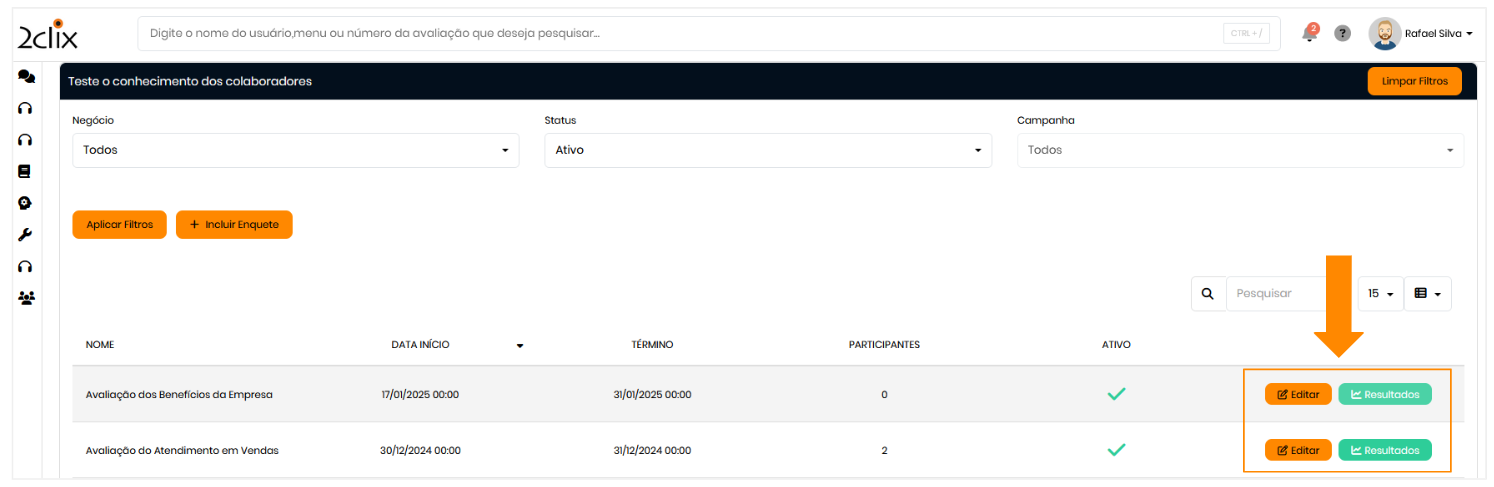
Task: Open the table columns visibility dropdown
Action: pos(1427,294)
